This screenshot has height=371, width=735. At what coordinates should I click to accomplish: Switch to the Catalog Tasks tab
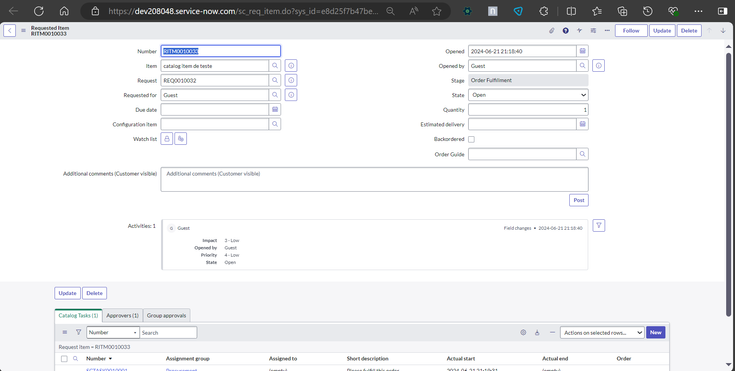(78, 315)
